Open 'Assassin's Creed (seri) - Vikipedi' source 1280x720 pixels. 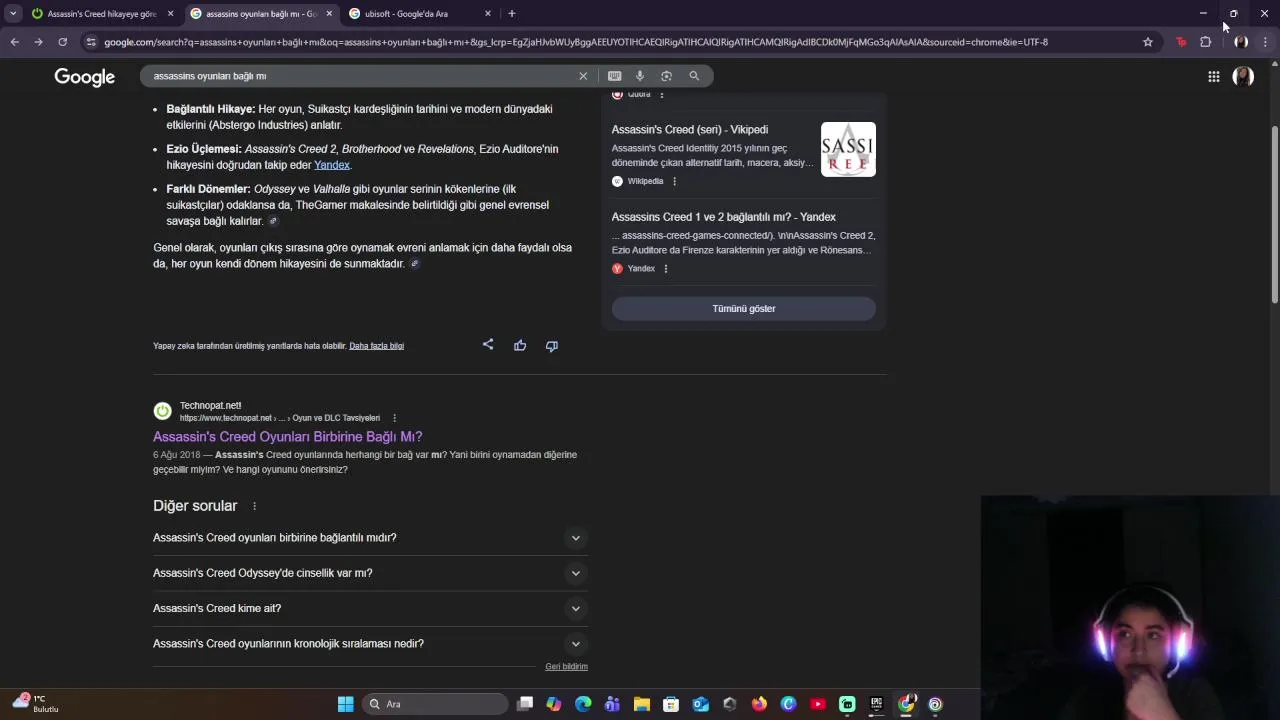[690, 130]
